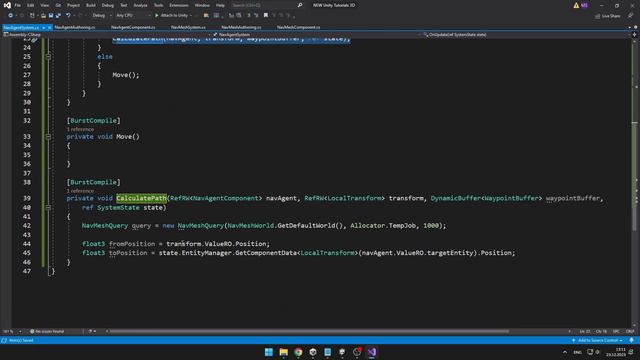The height and width of the screenshot is (360, 640).
Task: Click the Undo arrow icon
Action: pos(68,16)
